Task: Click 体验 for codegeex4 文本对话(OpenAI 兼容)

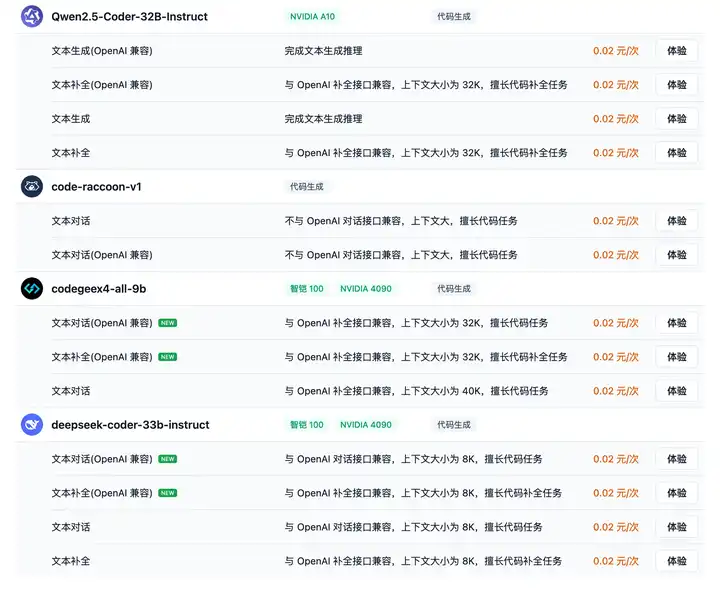Action: (677, 323)
